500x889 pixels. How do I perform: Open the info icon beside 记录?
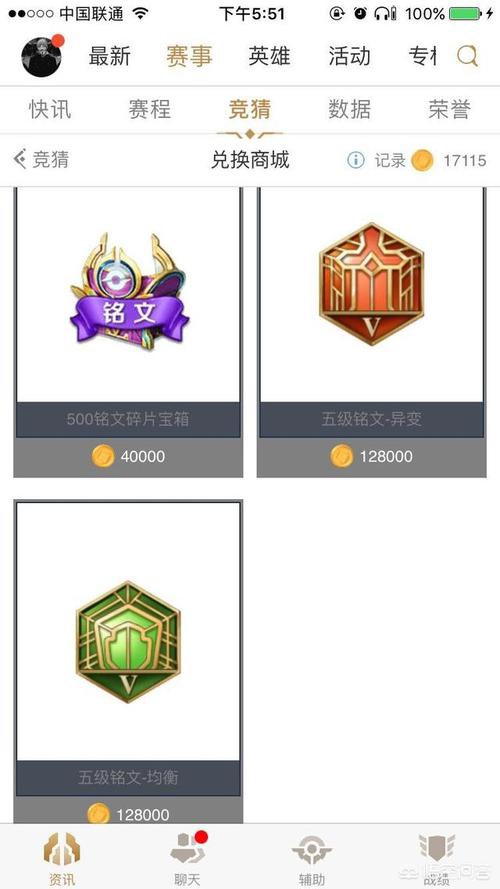pyautogui.click(x=355, y=160)
